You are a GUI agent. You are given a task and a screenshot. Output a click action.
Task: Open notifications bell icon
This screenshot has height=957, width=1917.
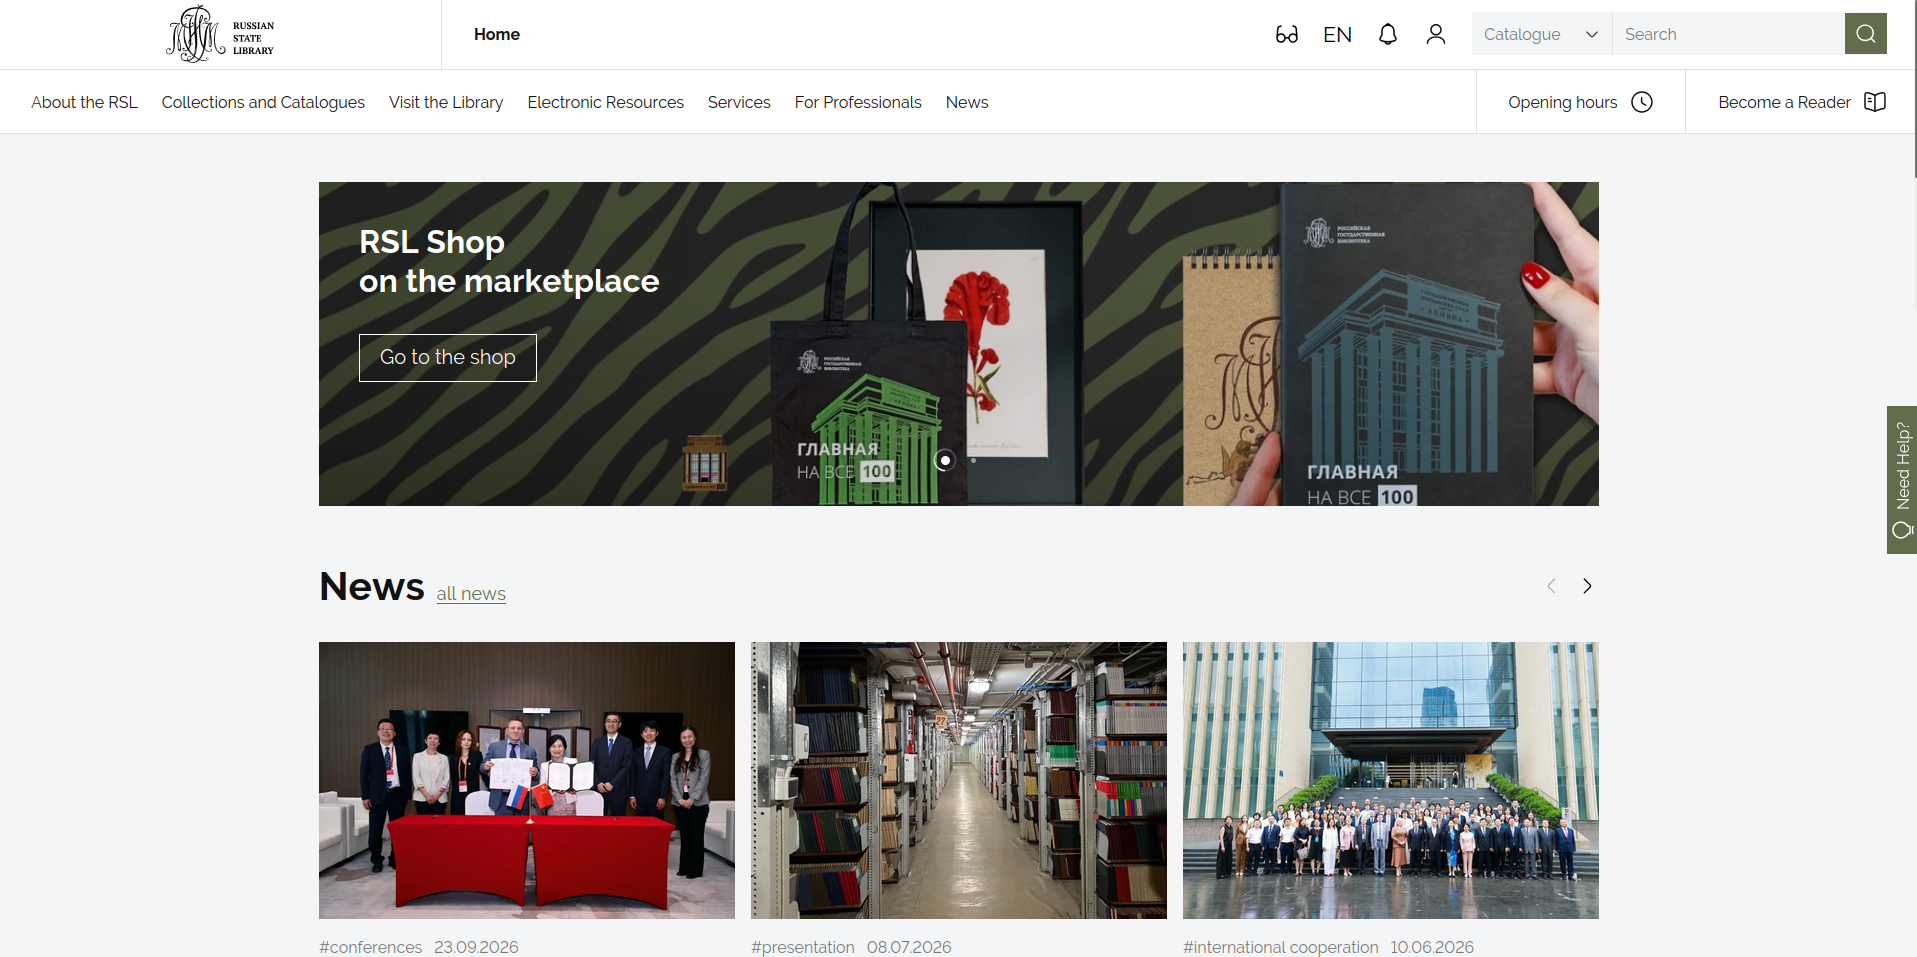coord(1388,35)
